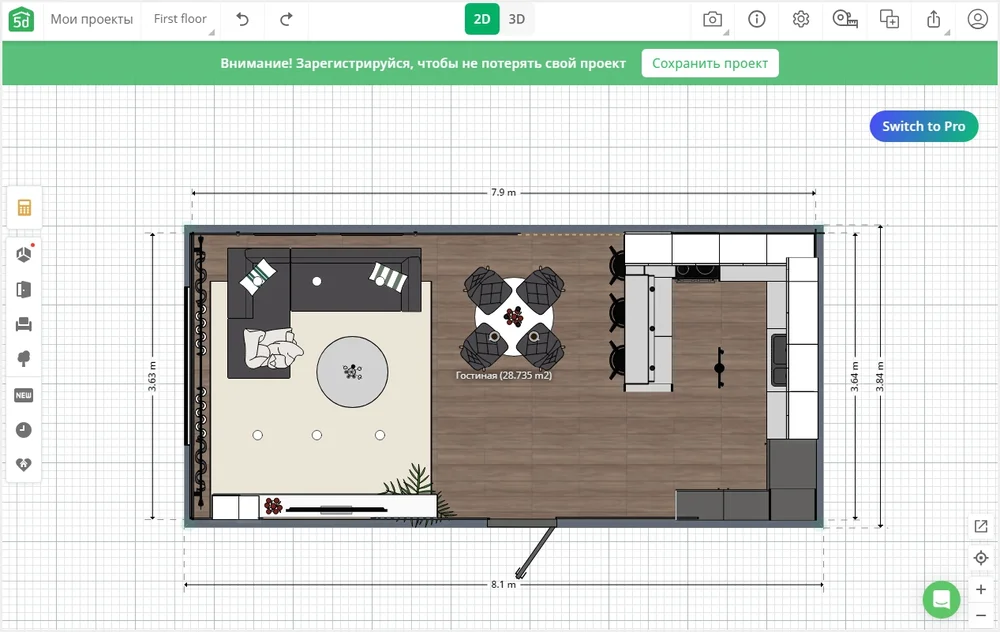Select the round dining table with four chairs
Screen dimensions: 1000x632
[513, 316]
